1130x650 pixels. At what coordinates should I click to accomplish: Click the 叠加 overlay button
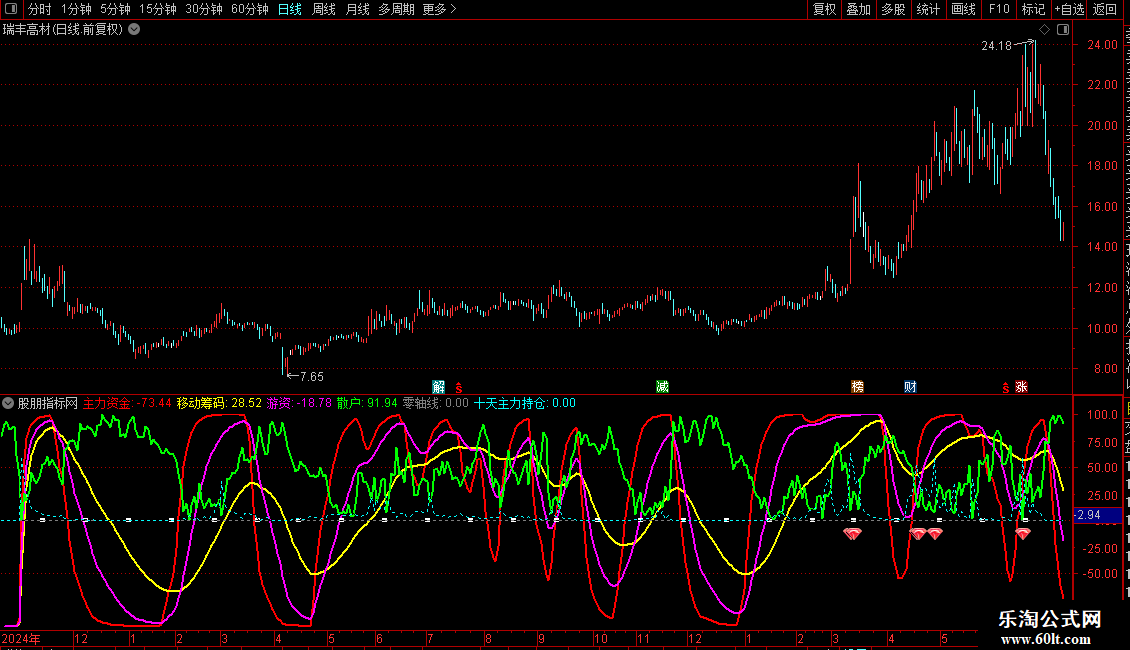click(x=858, y=9)
